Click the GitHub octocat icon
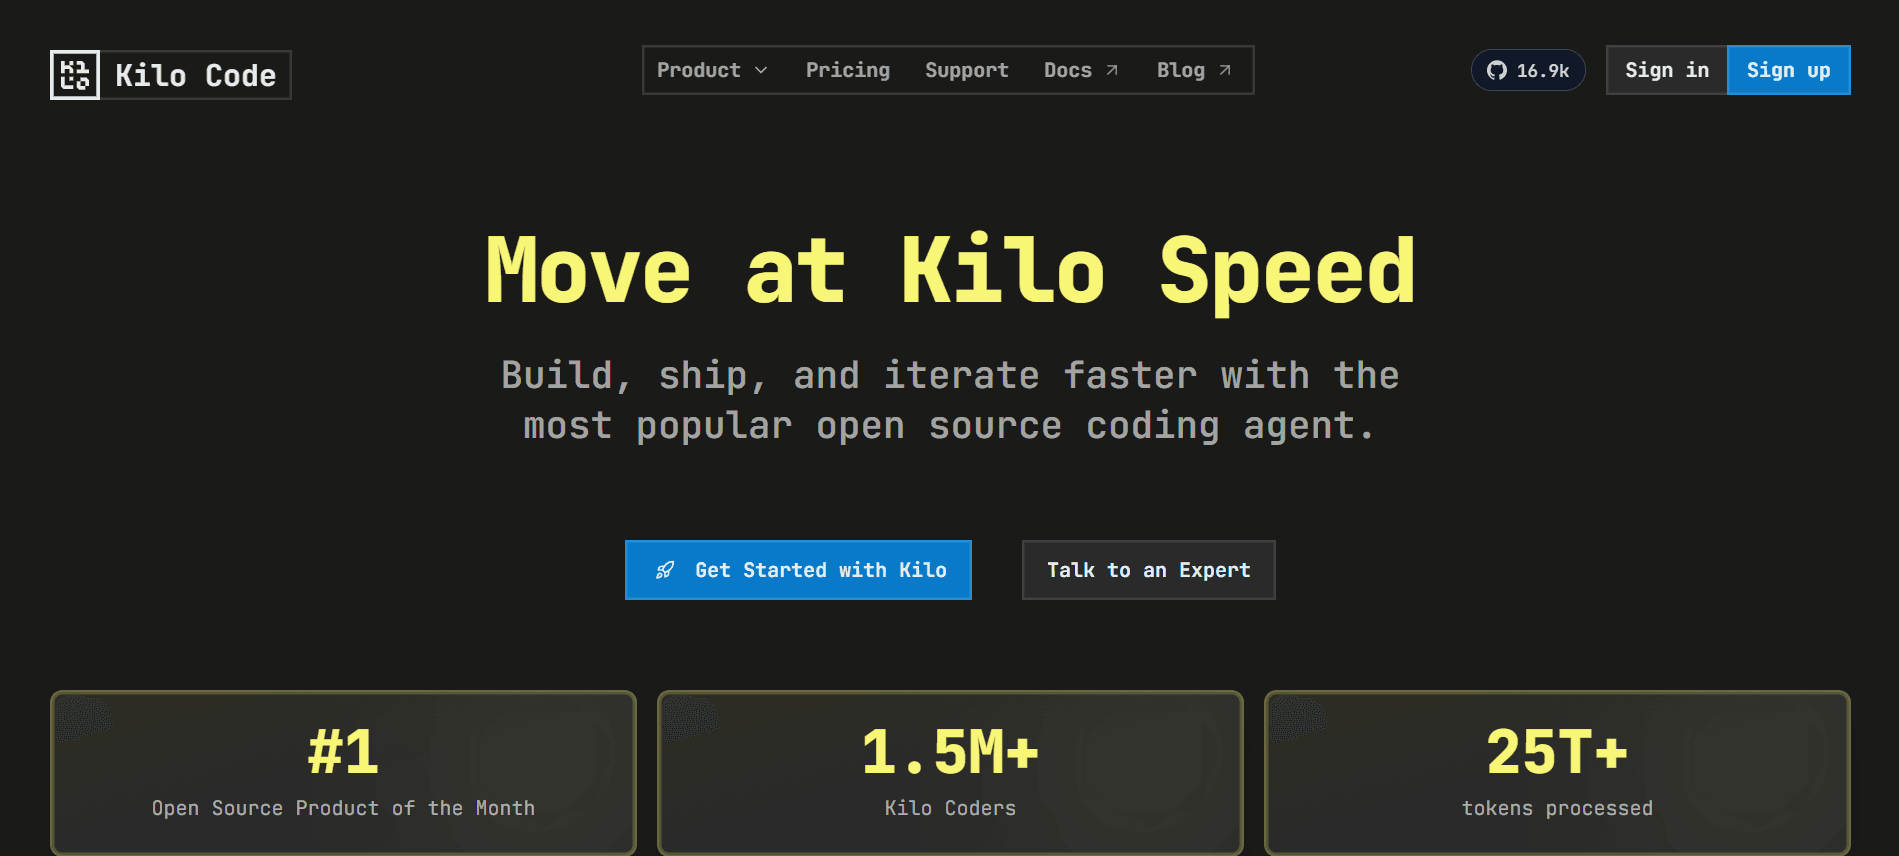1899x856 pixels. point(1496,70)
